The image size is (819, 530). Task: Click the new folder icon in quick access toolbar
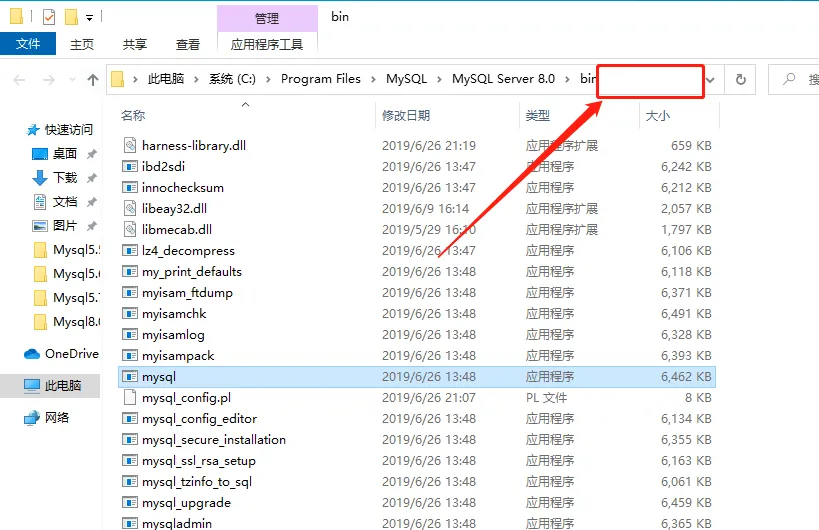(x=71, y=17)
